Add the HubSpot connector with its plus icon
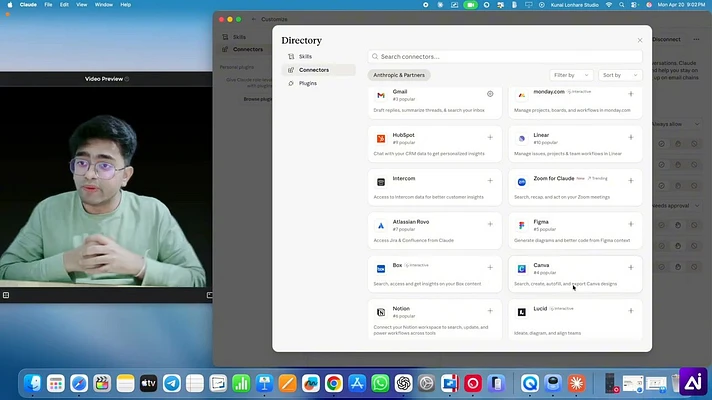The image size is (712, 400). tap(490, 137)
